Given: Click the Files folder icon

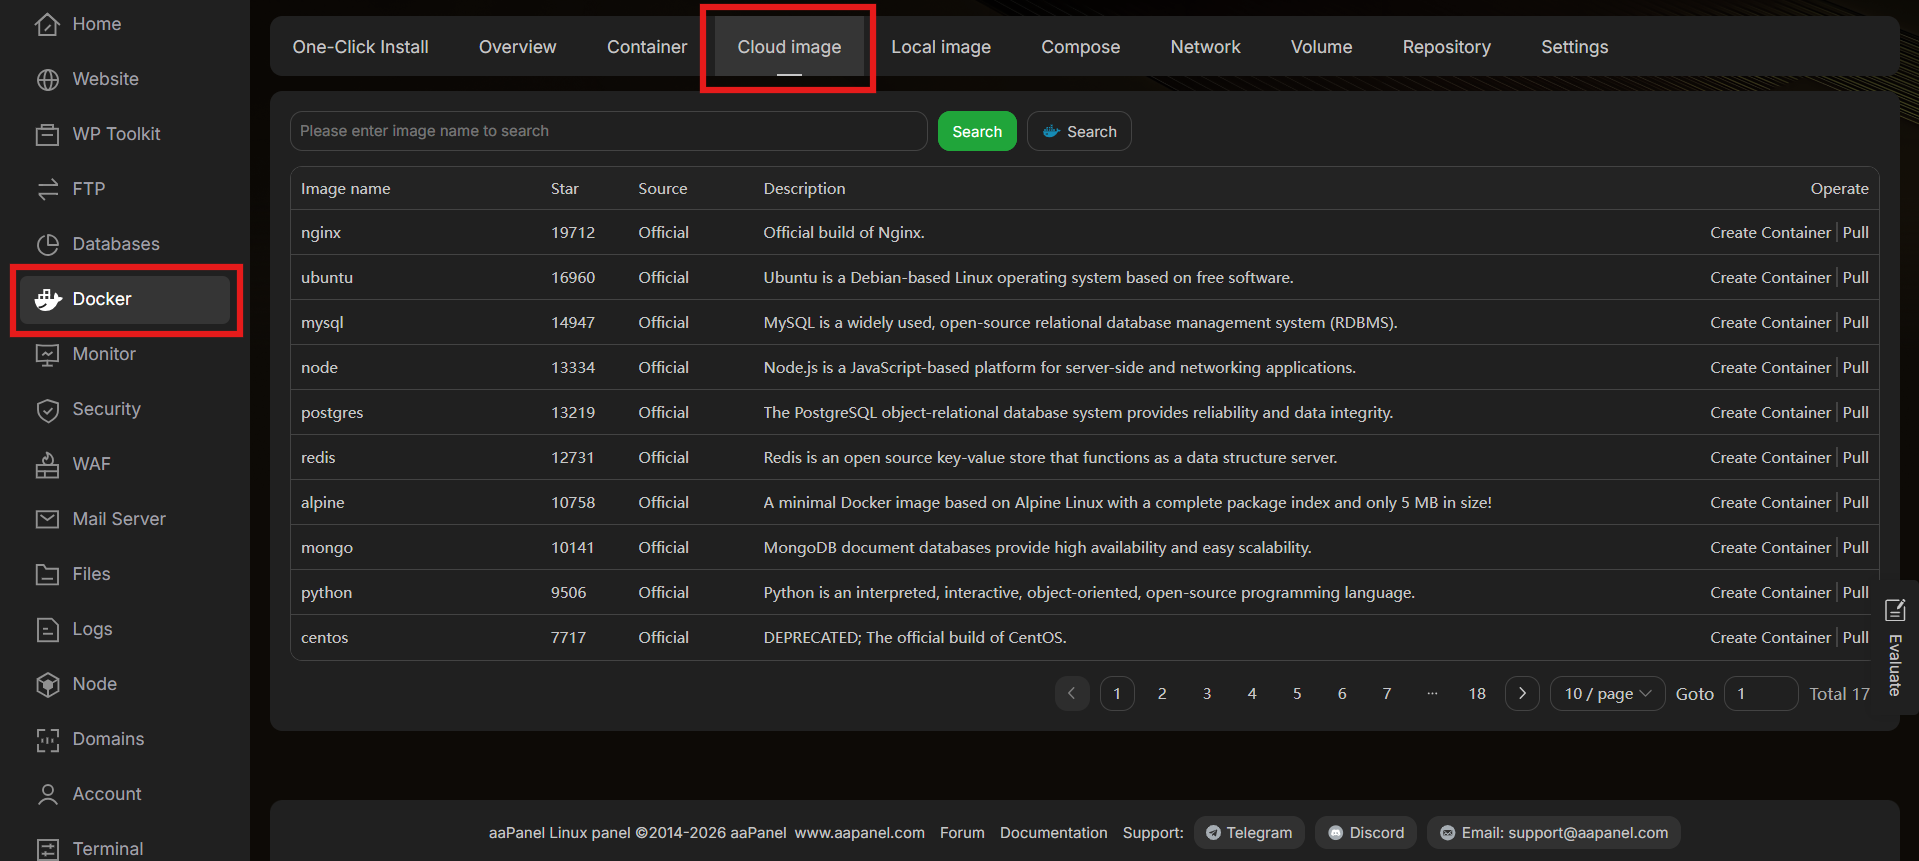Looking at the screenshot, I should click(47, 574).
